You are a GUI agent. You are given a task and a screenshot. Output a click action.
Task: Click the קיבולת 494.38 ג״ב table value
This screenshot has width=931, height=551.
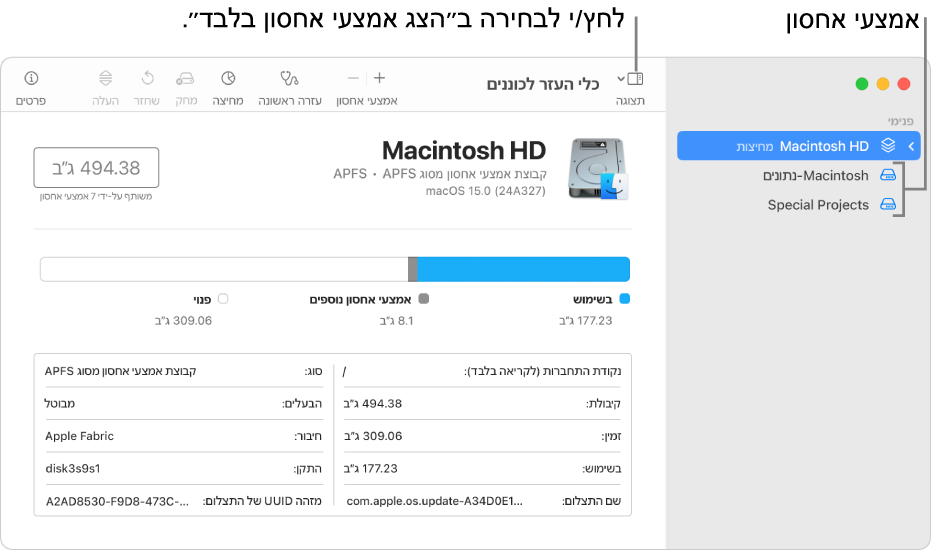373,404
